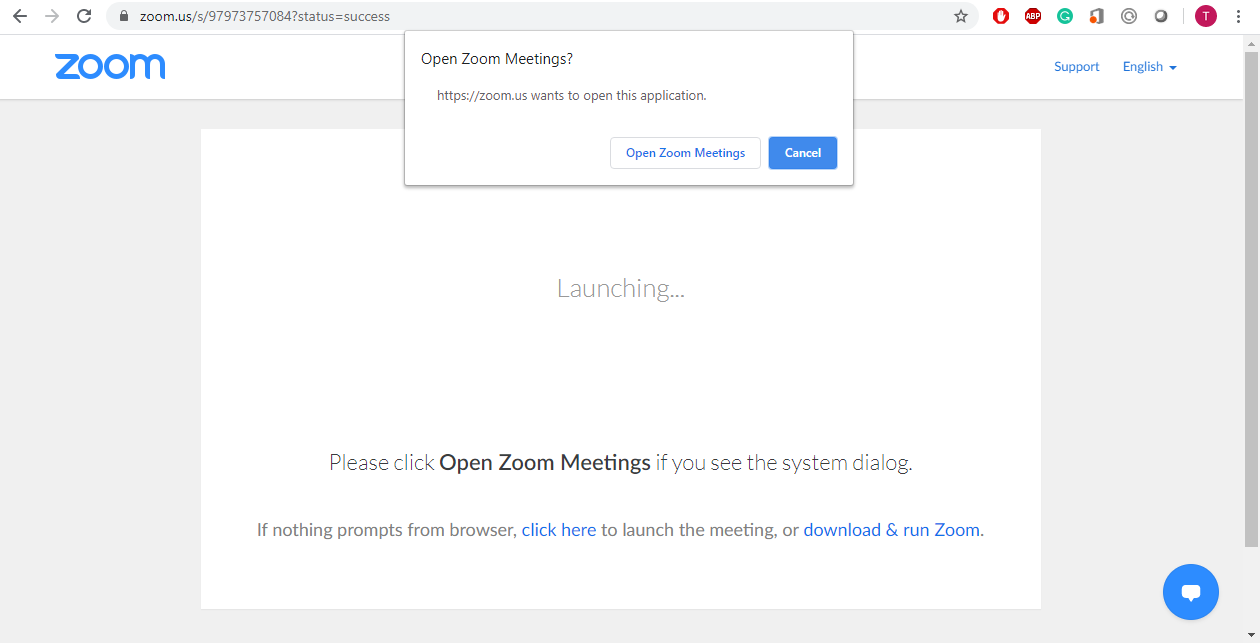The width and height of the screenshot is (1260, 643).
Task: Open the ABP Adblock Plus extension
Action: coord(1033,16)
